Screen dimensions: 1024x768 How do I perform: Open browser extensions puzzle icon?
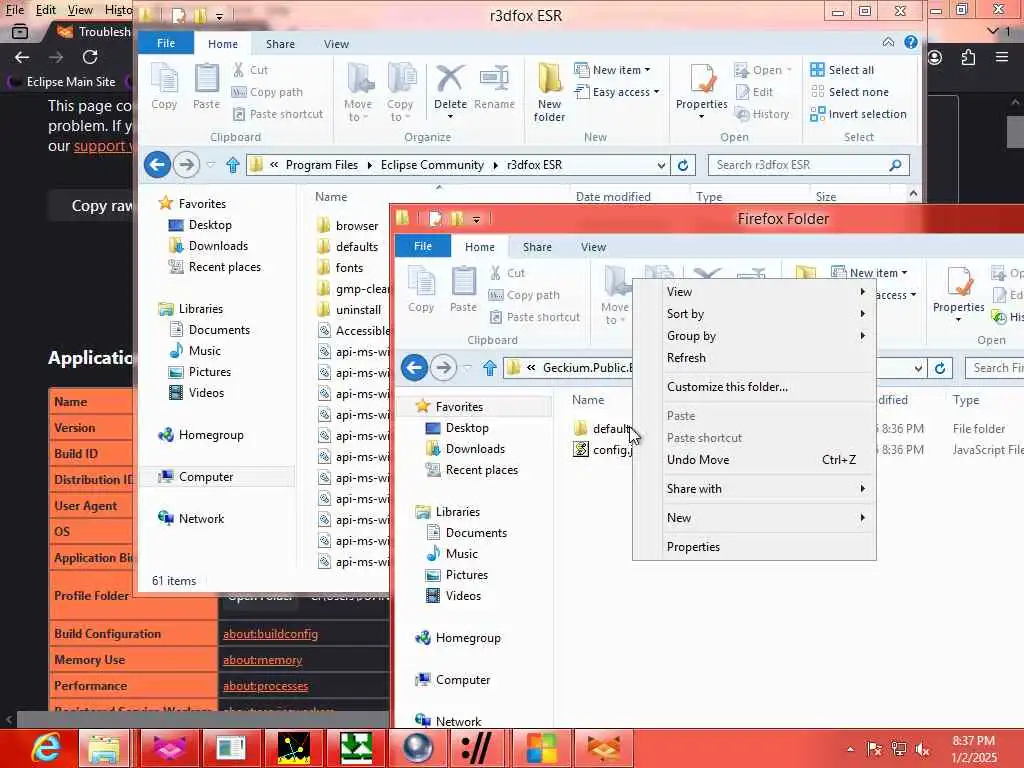968,57
